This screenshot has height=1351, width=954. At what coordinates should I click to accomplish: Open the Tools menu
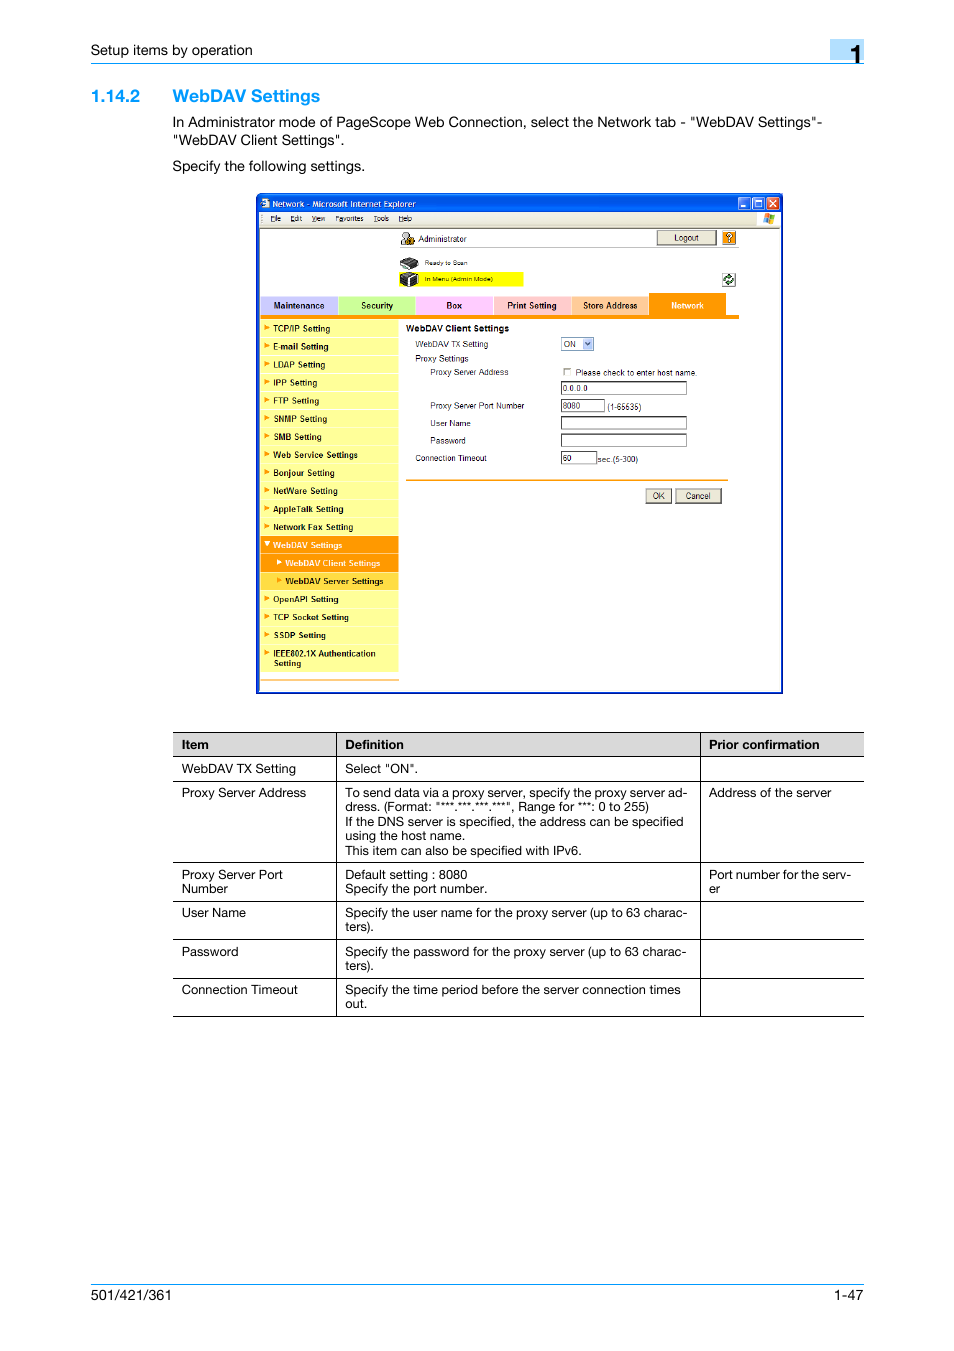click(381, 218)
